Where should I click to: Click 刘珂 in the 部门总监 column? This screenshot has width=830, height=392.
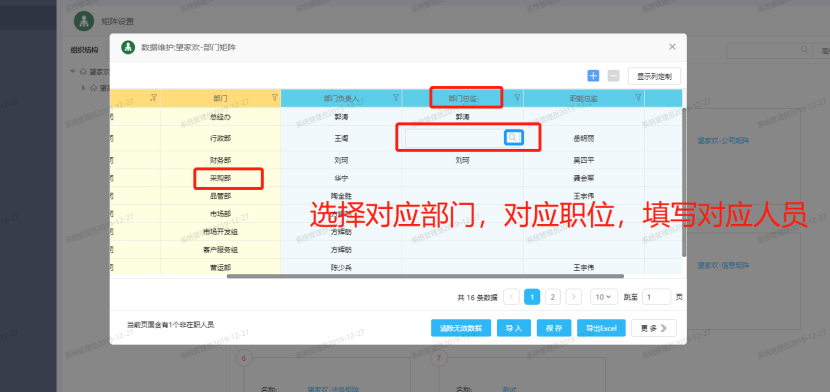coord(463,160)
